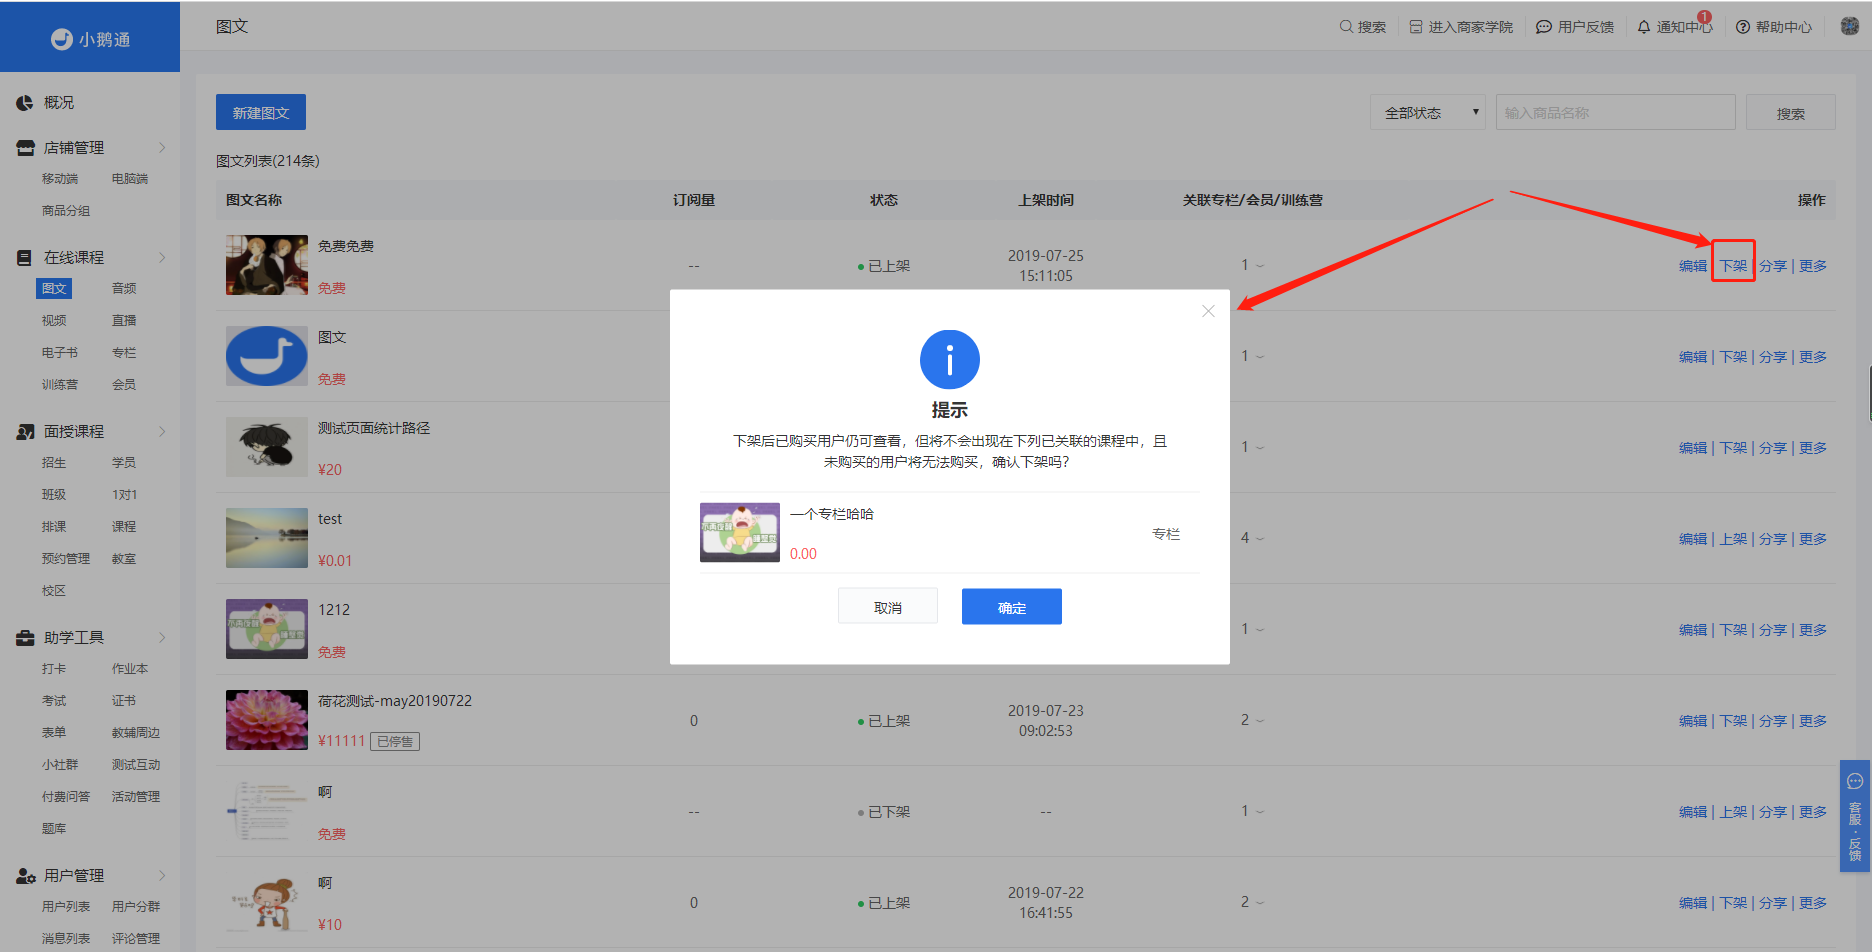
Task: Click the 店铺管理 shop icon
Action: click(x=25, y=148)
